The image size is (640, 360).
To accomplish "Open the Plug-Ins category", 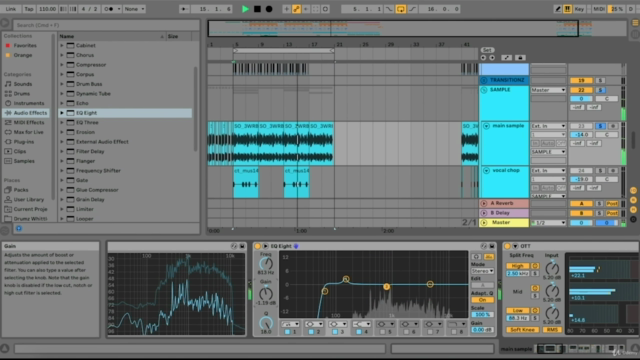I will tap(24, 142).
